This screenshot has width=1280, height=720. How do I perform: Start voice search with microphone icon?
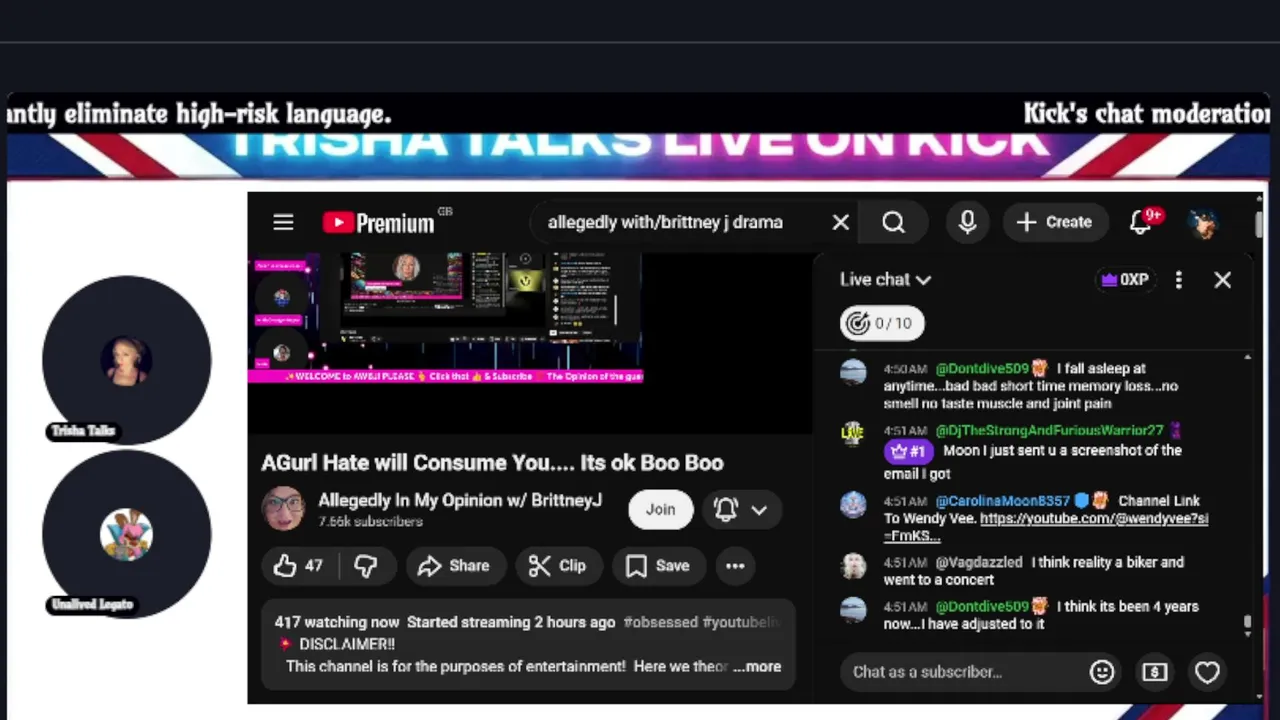[x=967, y=222]
